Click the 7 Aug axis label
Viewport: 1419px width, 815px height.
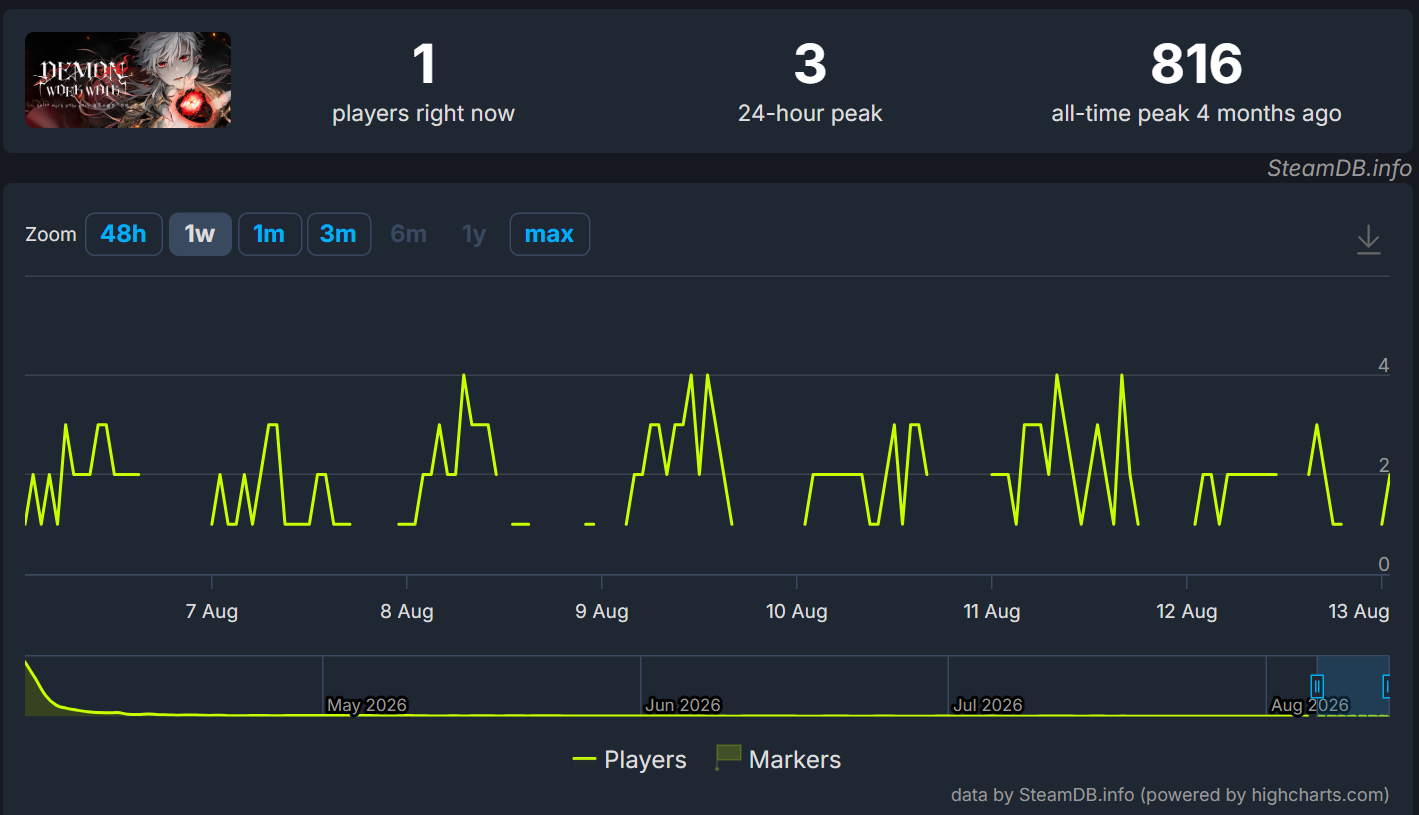tap(212, 611)
